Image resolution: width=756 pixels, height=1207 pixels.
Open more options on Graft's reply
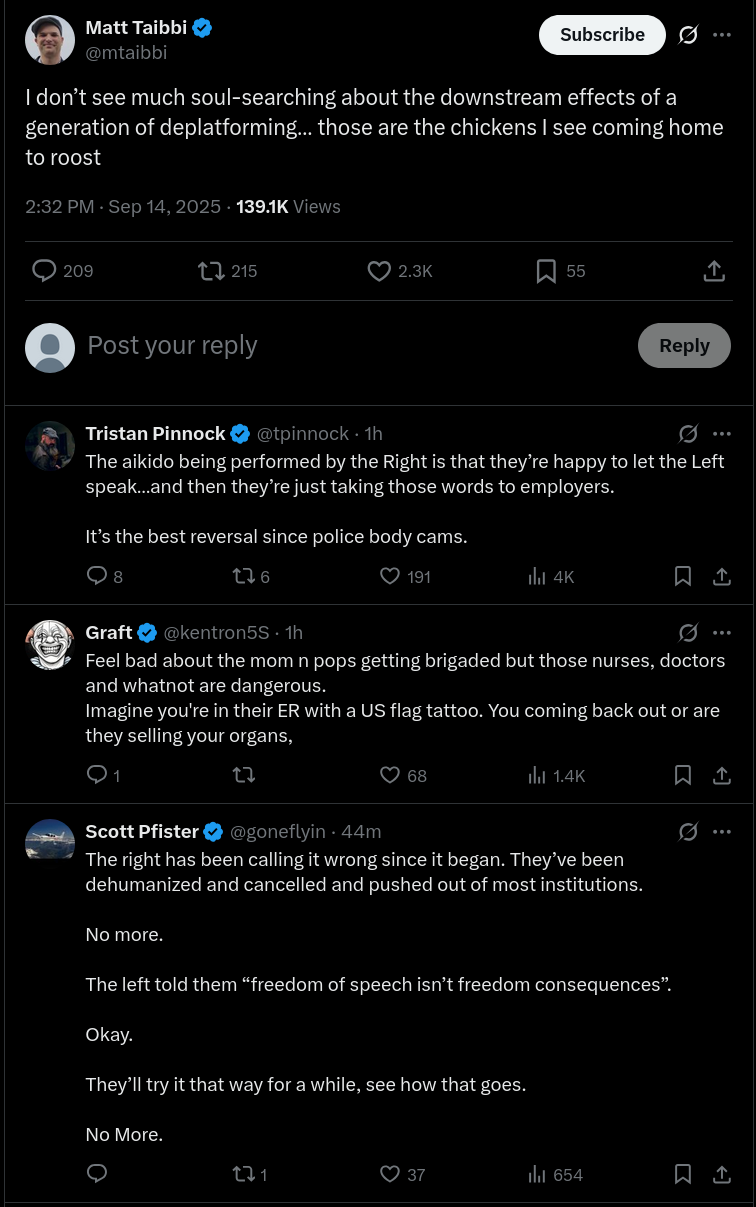tap(722, 633)
